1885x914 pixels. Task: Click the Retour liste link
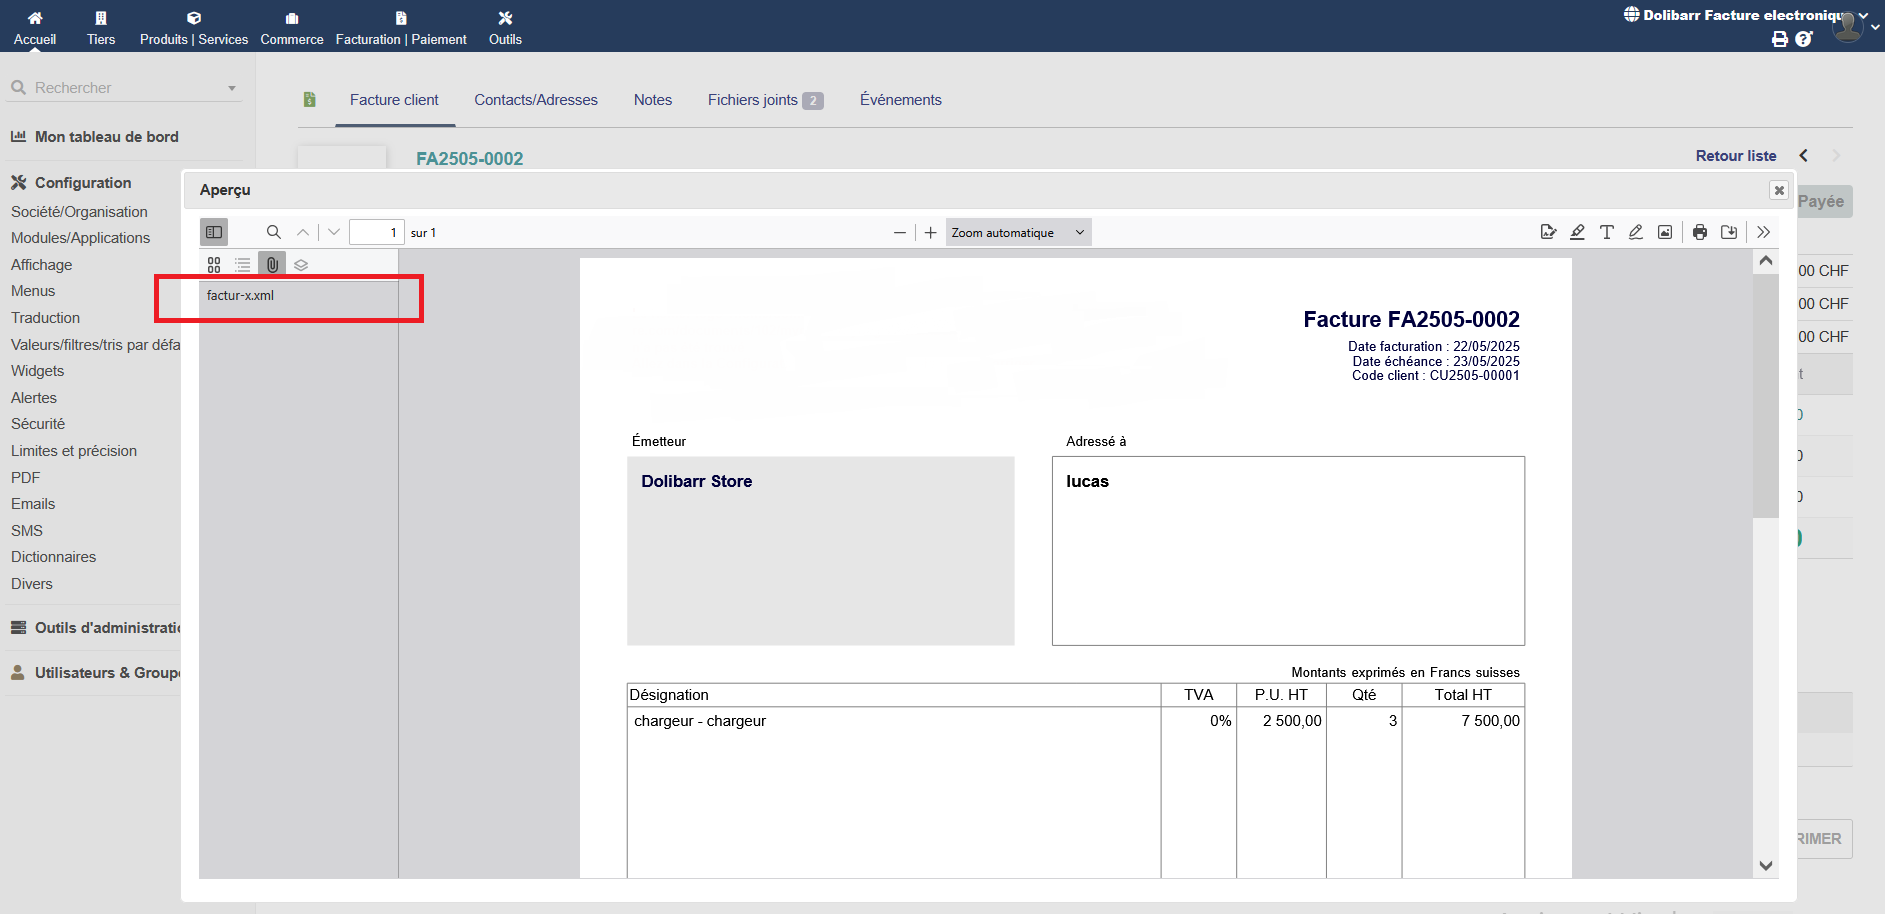[x=1735, y=156]
